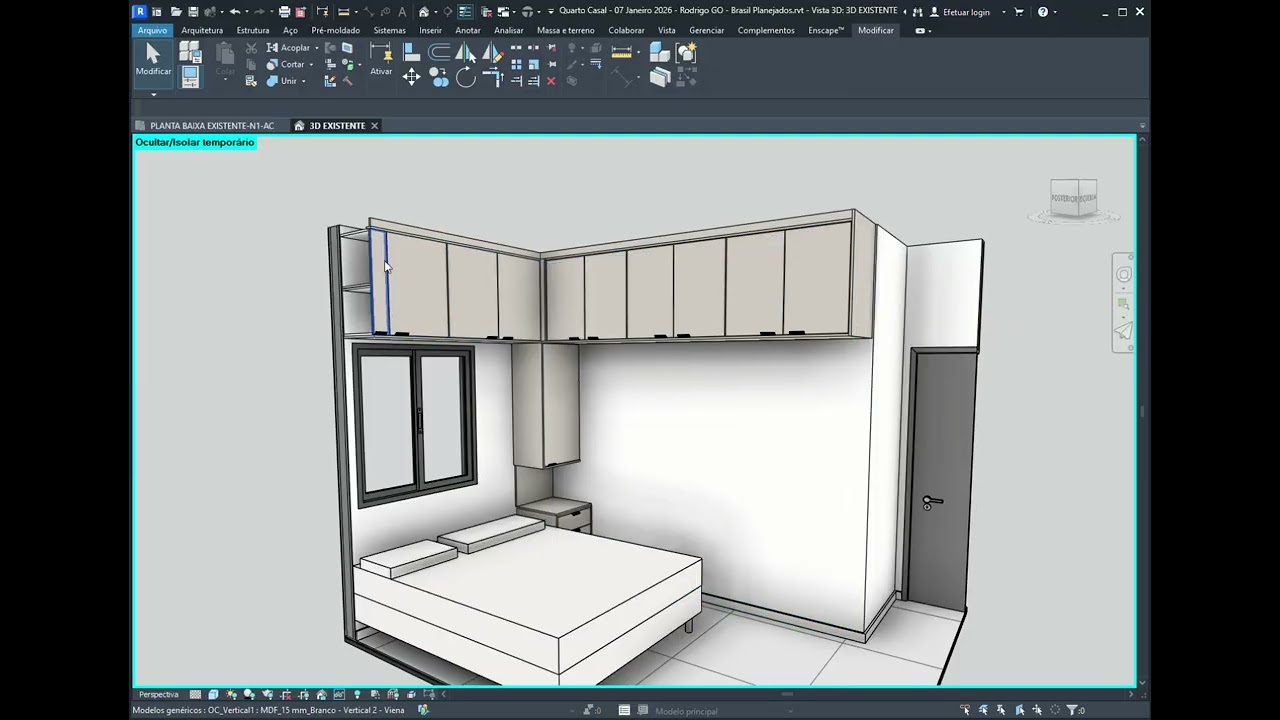The width and height of the screenshot is (1280, 720).
Task: Switch to PLANTA BAIXA EXISTENTE-N1-AC view tab
Action: point(211,126)
